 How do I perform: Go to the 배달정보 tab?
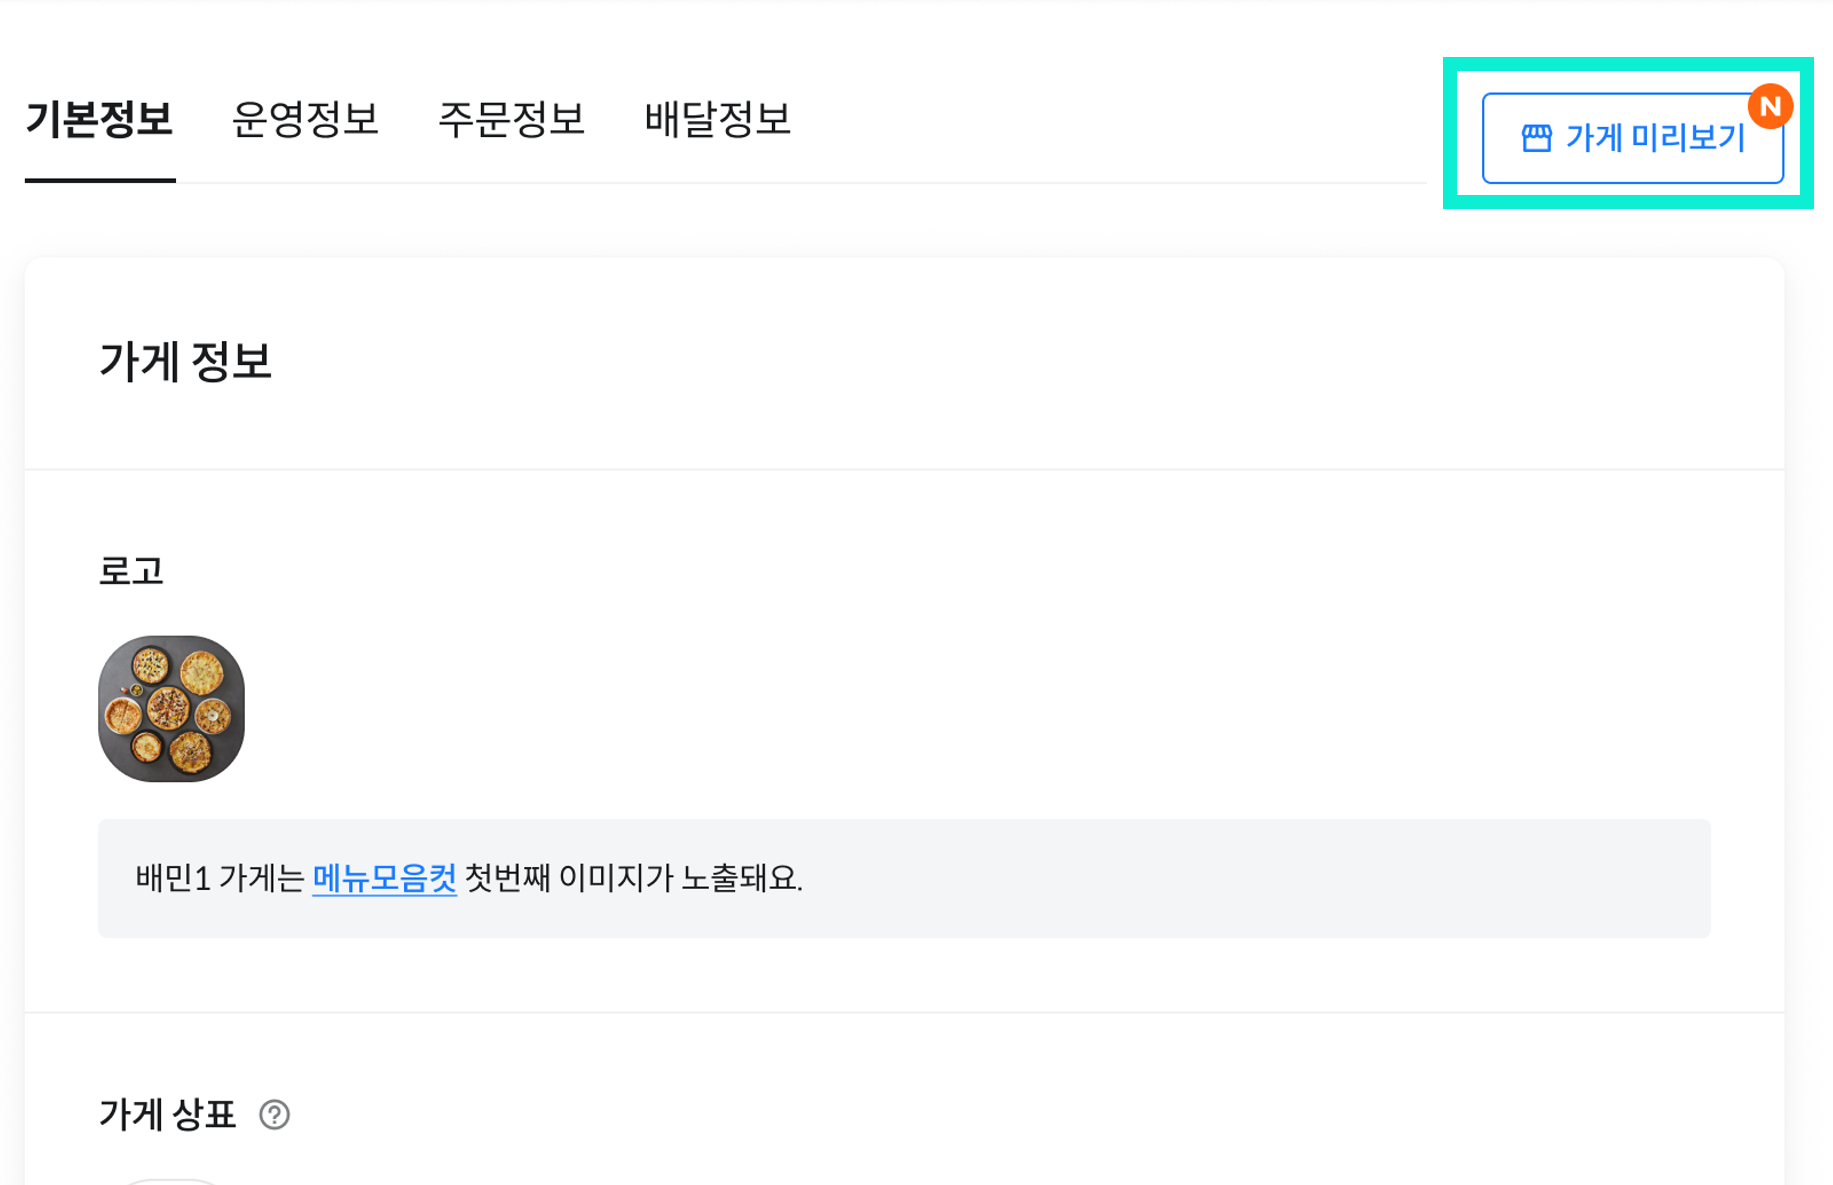717,119
